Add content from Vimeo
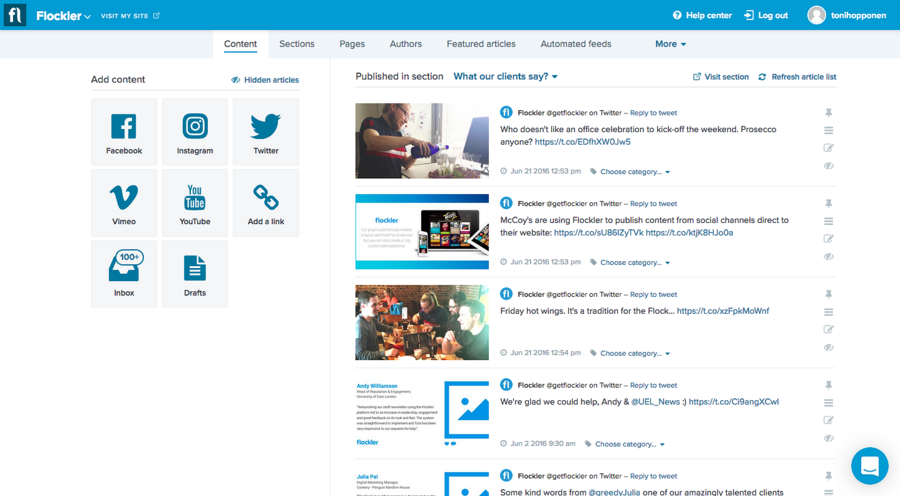 click(124, 203)
